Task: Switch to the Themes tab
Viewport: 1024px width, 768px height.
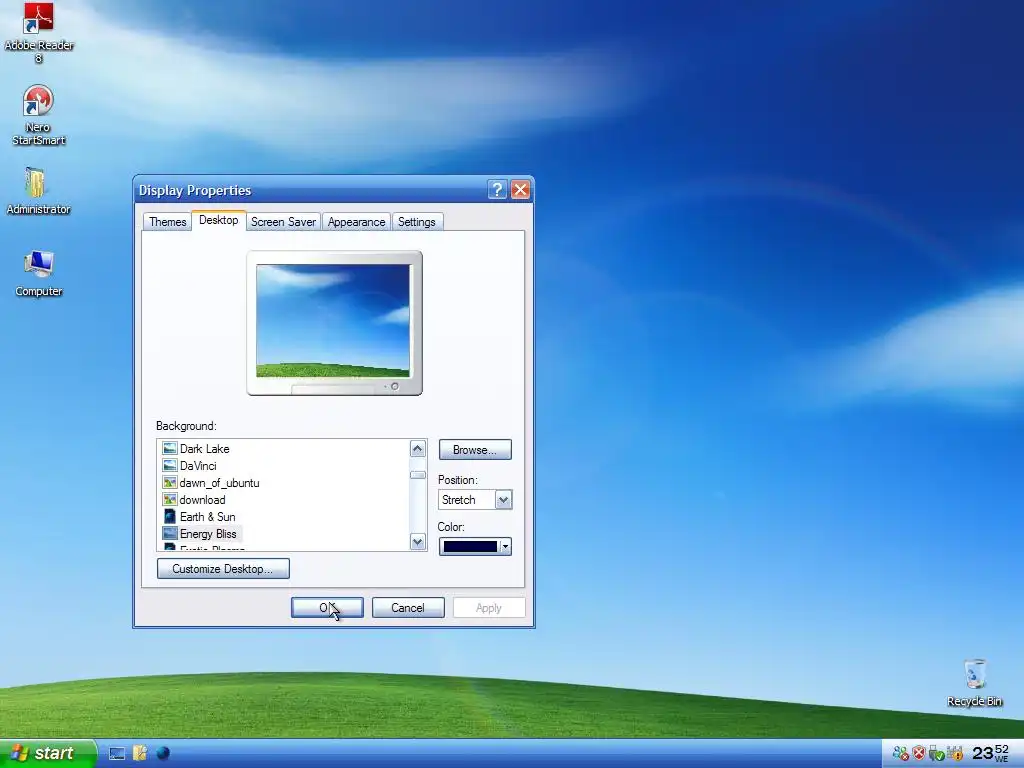Action: tap(167, 222)
